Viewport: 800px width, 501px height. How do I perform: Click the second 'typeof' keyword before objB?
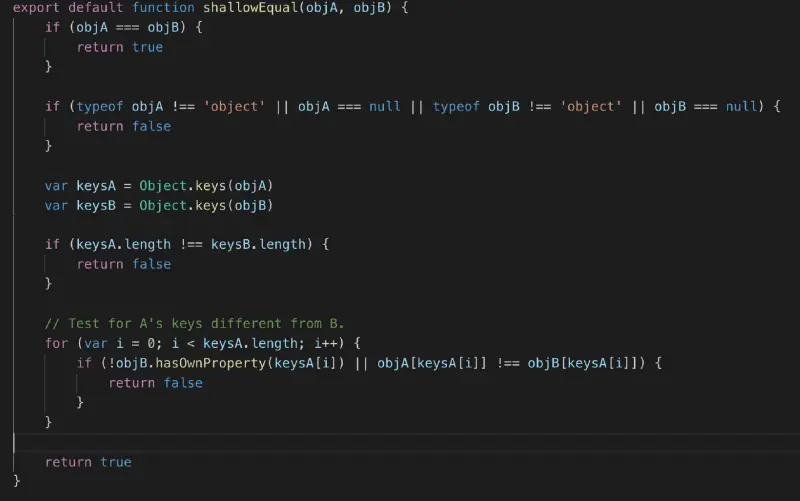point(456,106)
